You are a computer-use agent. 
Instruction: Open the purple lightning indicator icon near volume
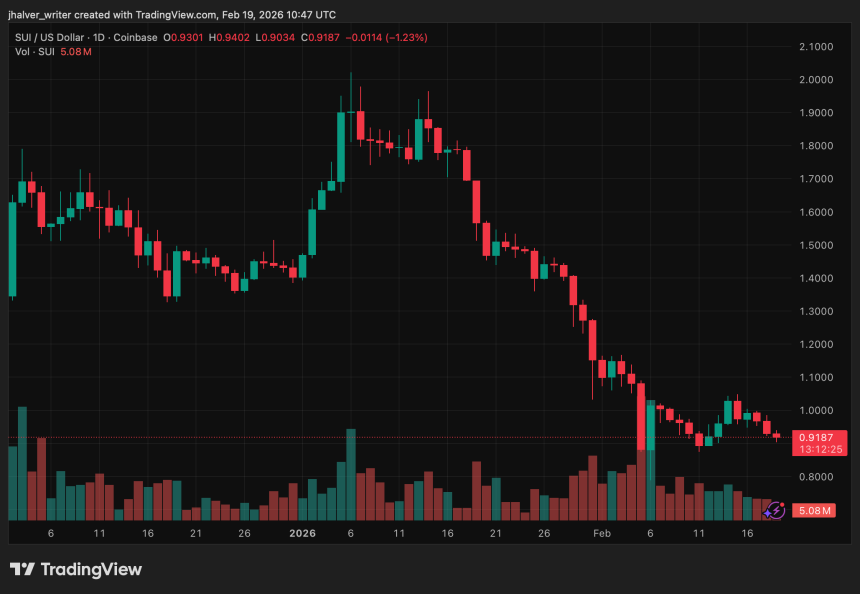pyautogui.click(x=777, y=510)
